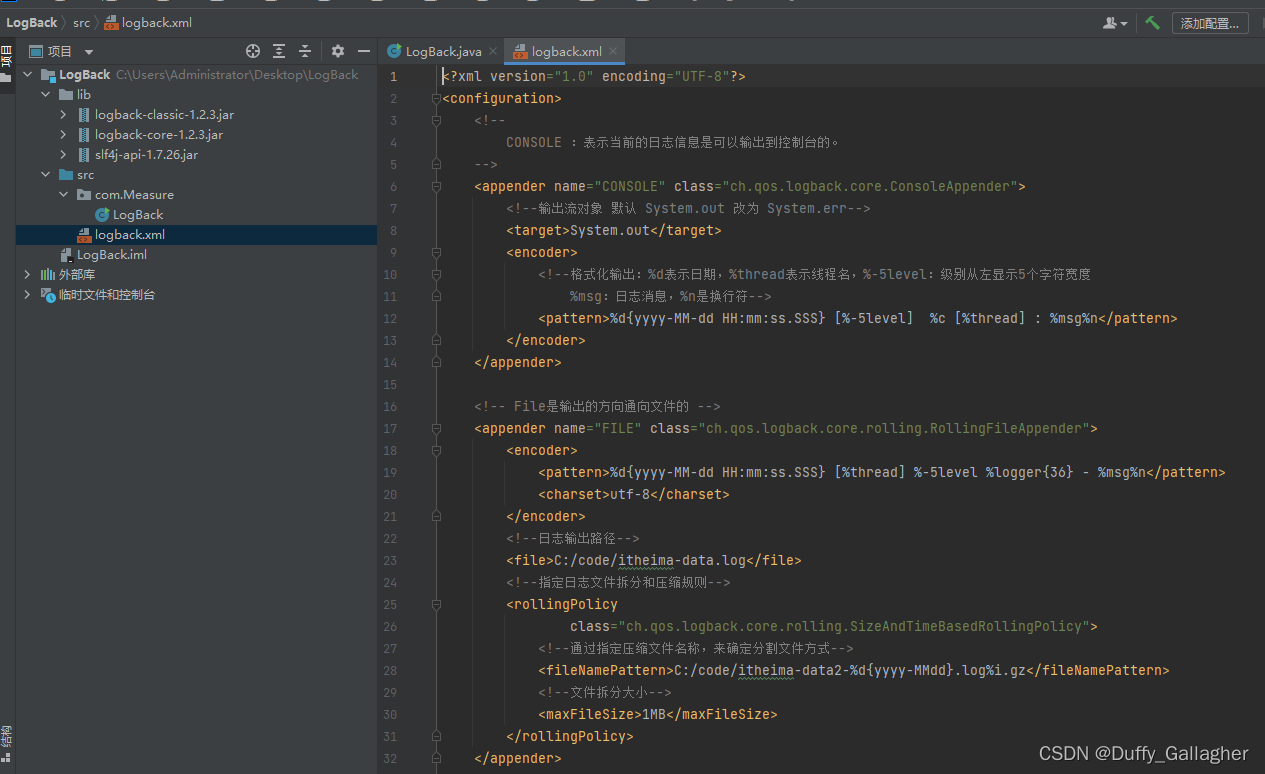Select 外部库 in project tree

click(77, 274)
